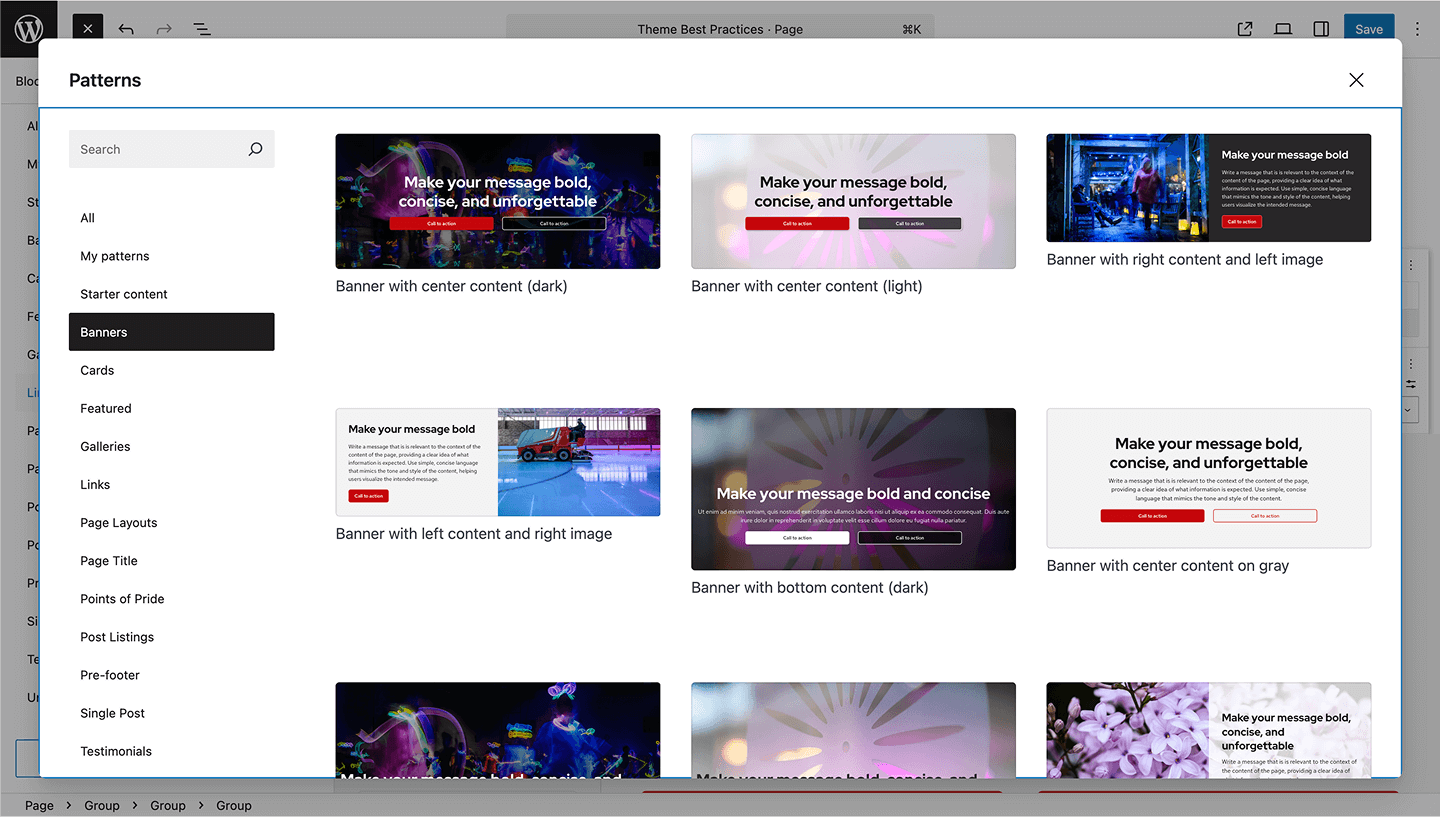Toggle the block inserter close button
This screenshot has width=1441, height=817.
88,29
